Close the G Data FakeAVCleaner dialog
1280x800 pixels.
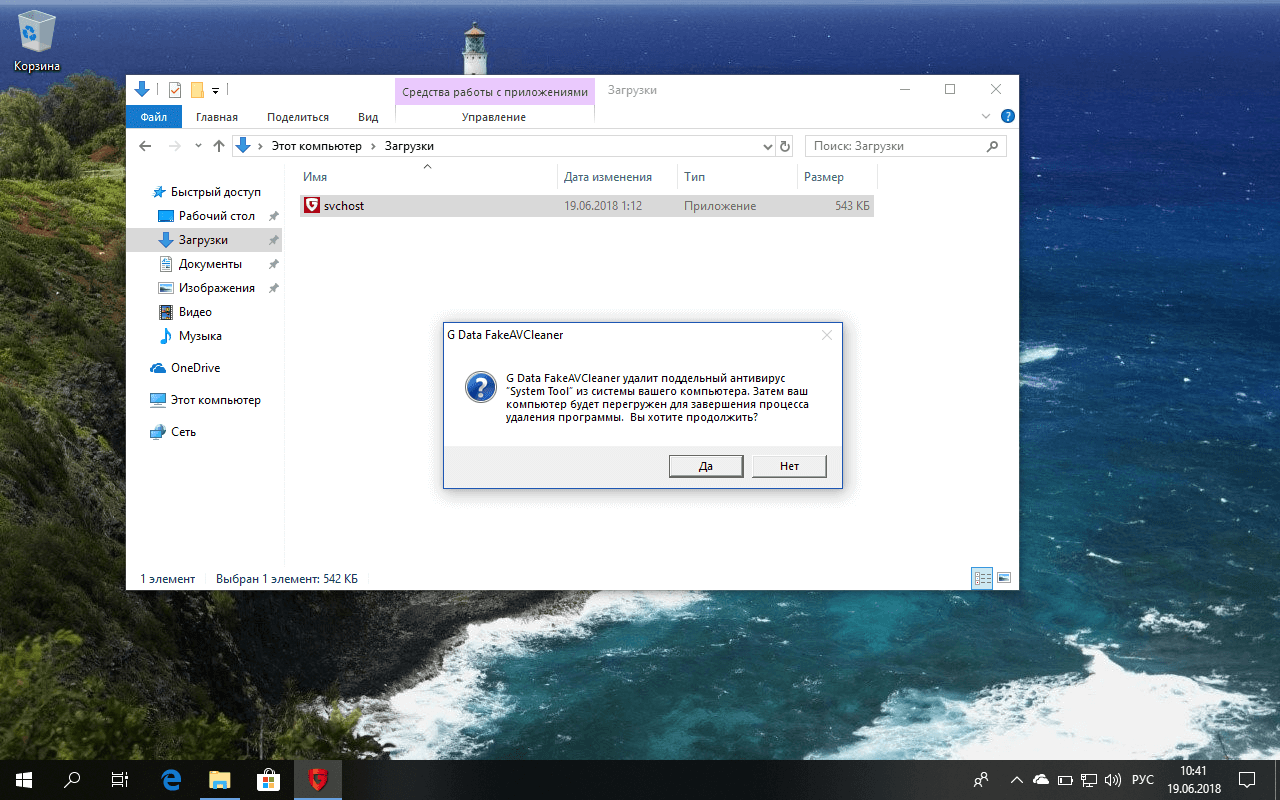tap(827, 335)
